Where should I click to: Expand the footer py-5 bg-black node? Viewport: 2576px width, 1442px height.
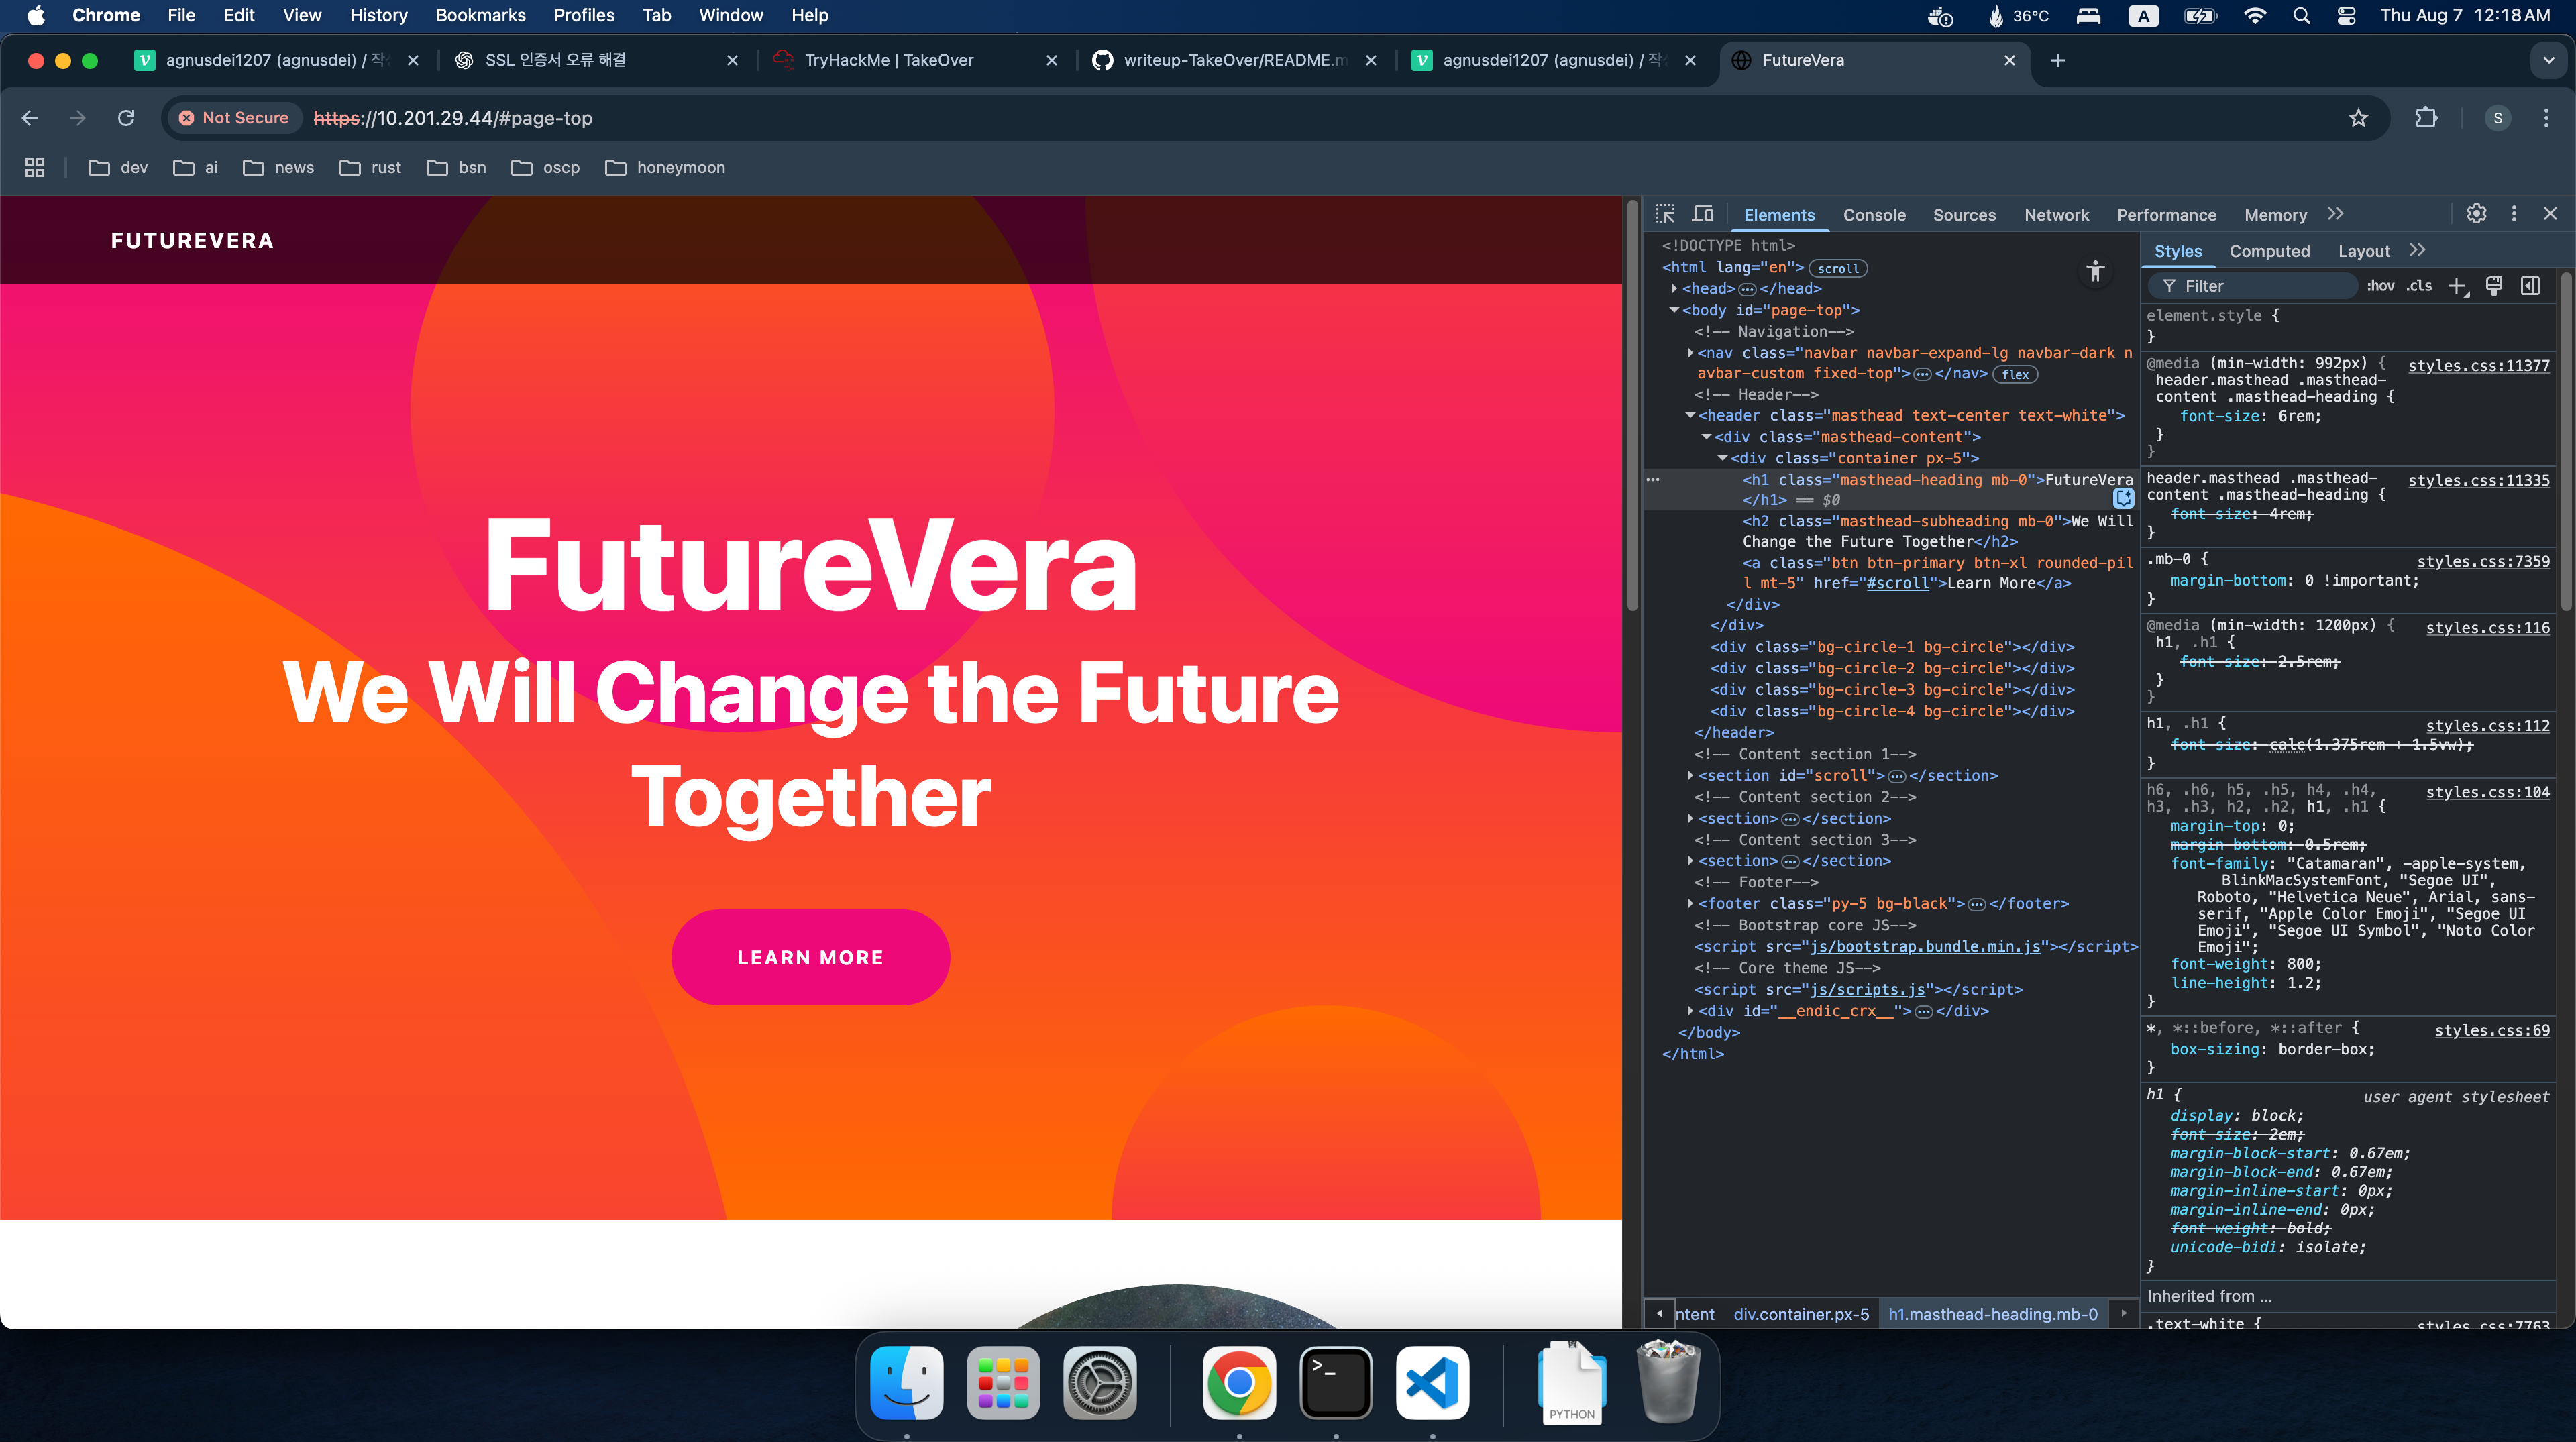point(1690,904)
